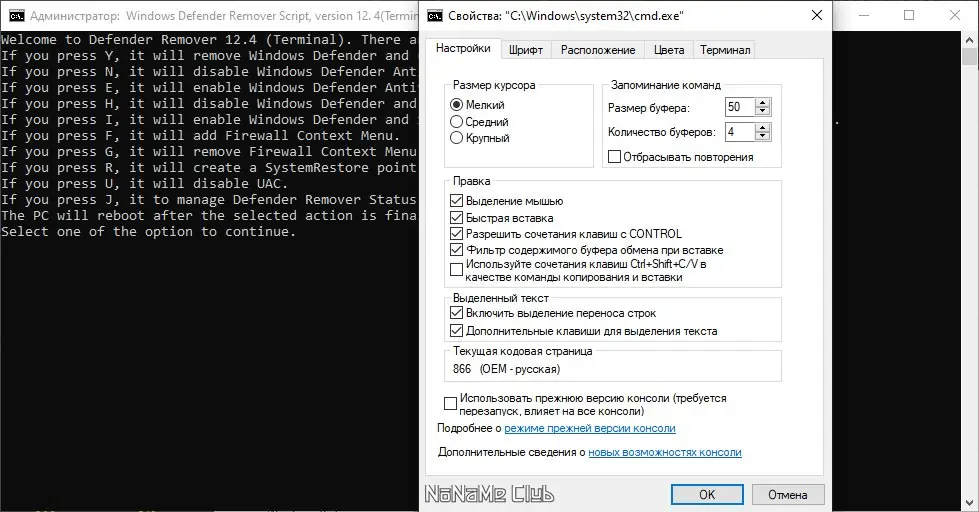Click console line 'add Firewall Context Menu'
Viewport: 979px width, 512px height.
pyautogui.click(x=200, y=135)
